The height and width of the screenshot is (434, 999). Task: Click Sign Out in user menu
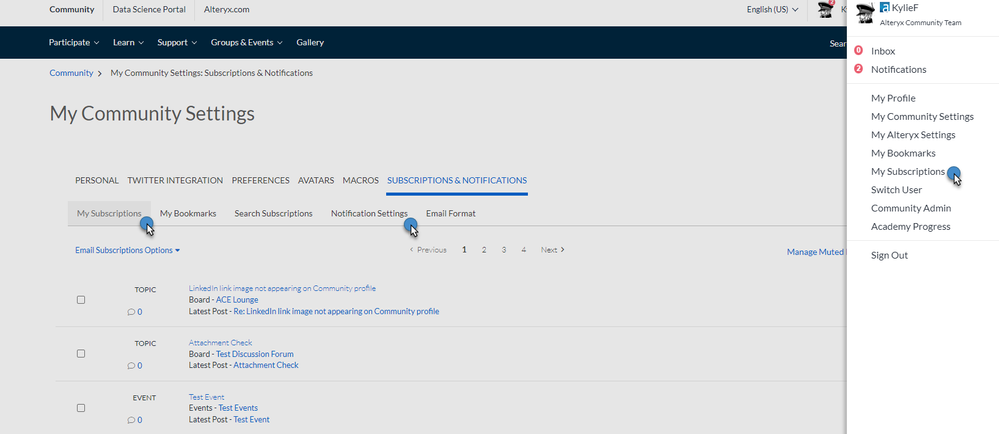click(889, 256)
